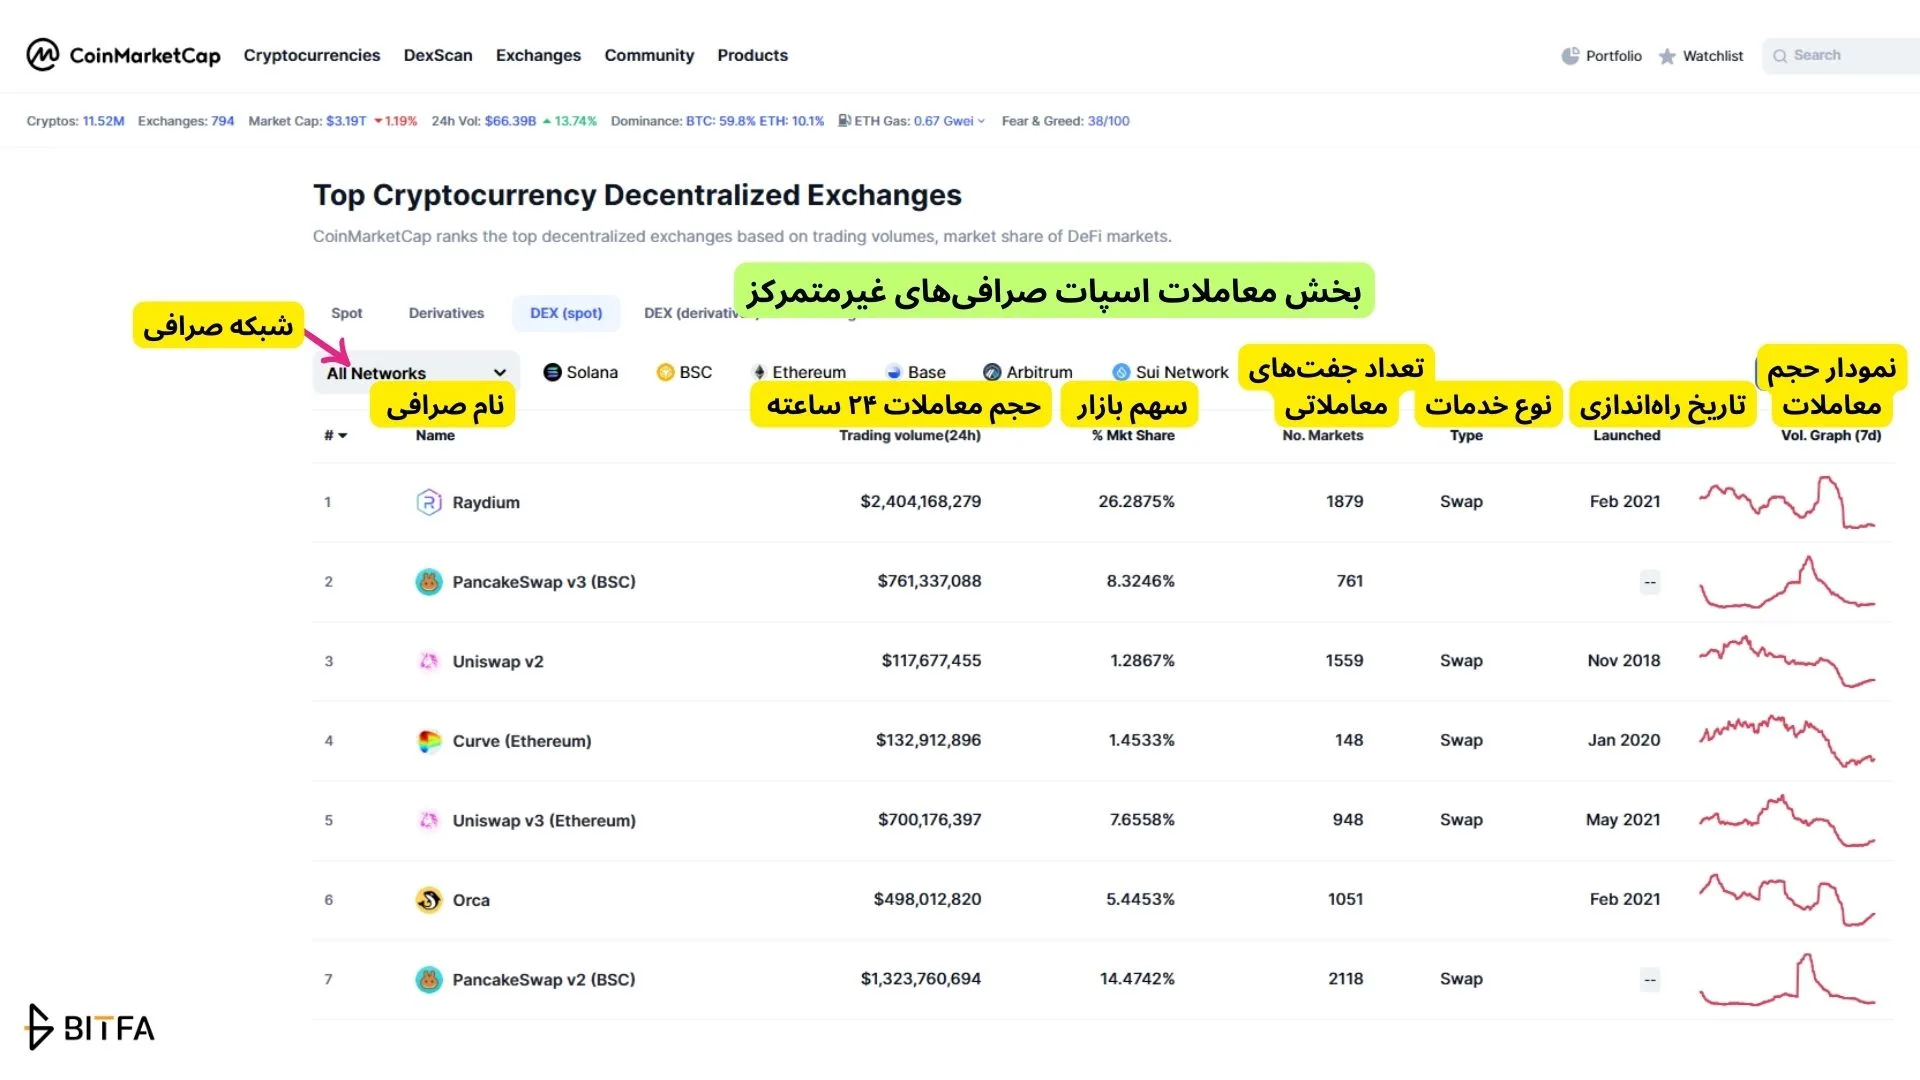
Task: Click Curve launch date Jan 2020
Action: click(x=1624, y=740)
